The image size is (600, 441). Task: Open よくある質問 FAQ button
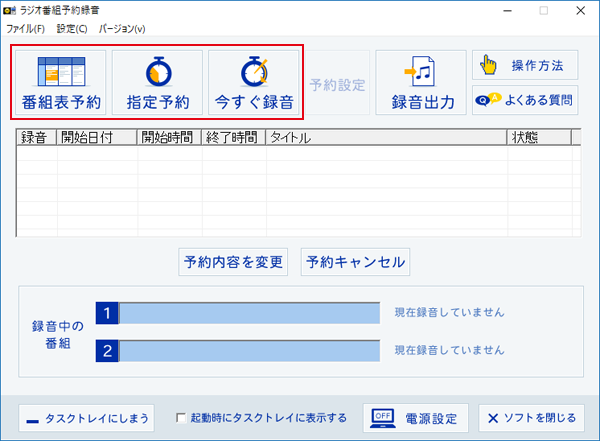point(525,100)
